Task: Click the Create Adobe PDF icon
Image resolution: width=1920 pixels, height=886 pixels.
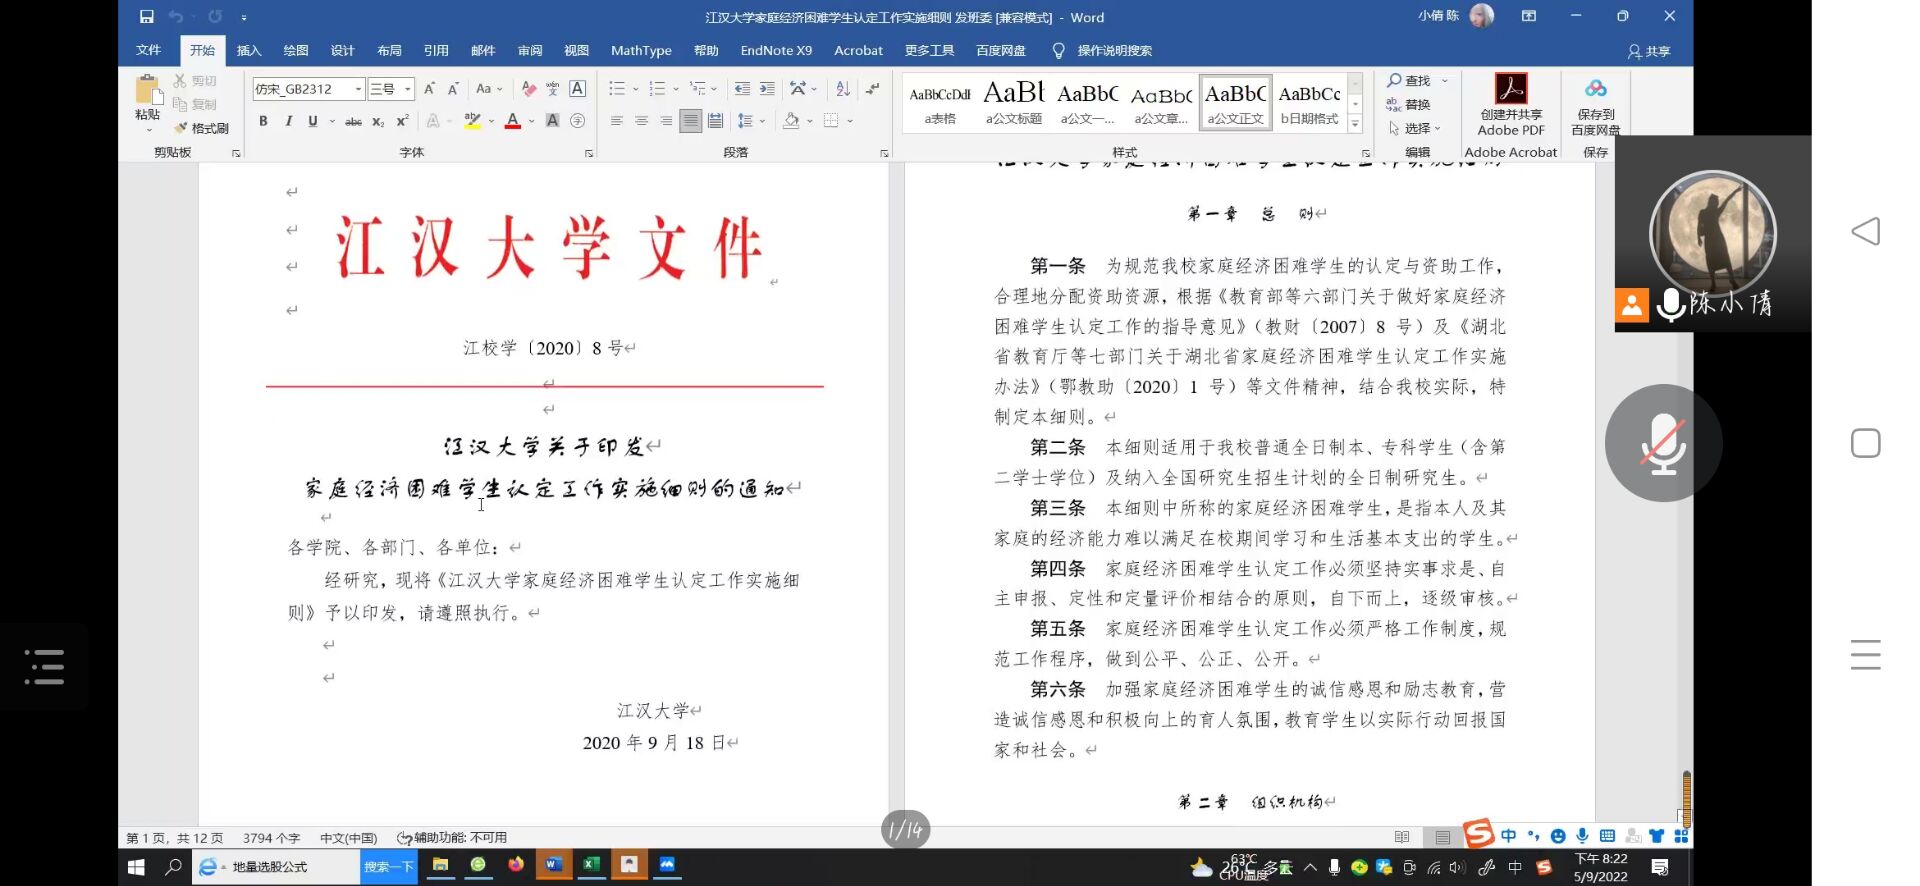Action: (x=1510, y=104)
